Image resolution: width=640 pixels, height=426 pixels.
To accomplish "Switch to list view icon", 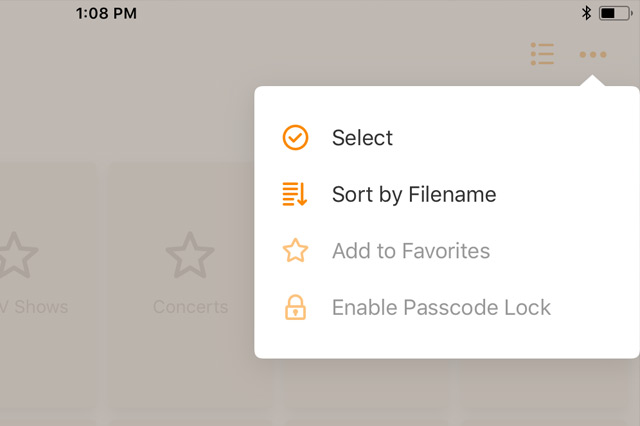I will (542, 54).
